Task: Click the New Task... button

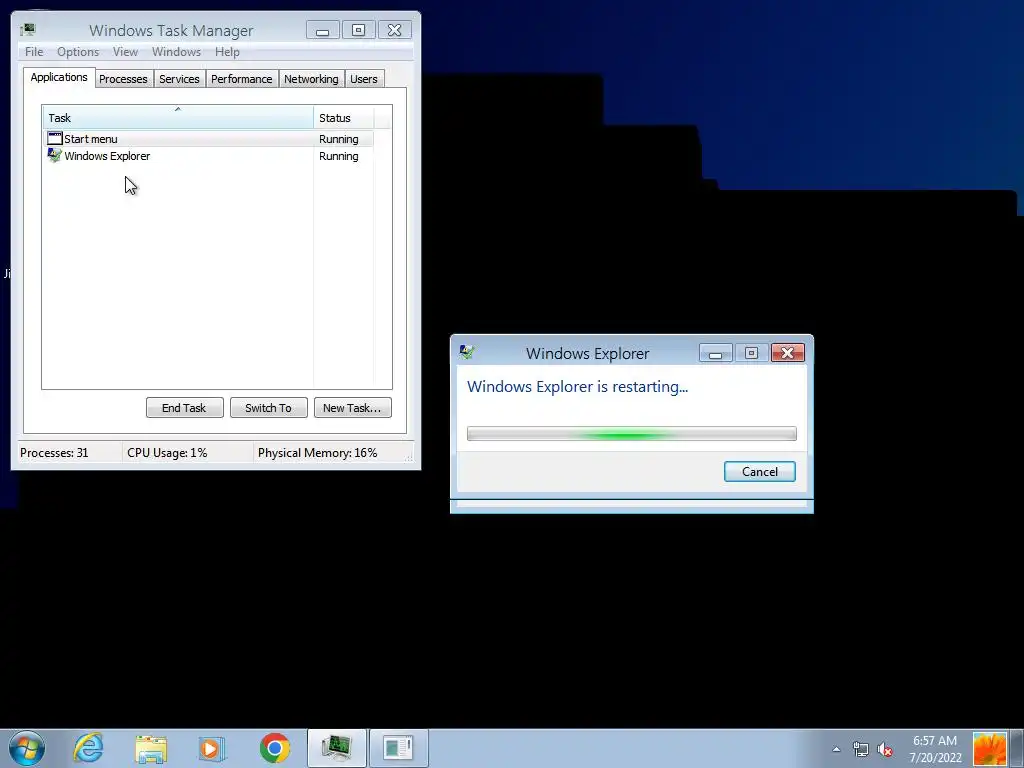Action: click(x=353, y=408)
